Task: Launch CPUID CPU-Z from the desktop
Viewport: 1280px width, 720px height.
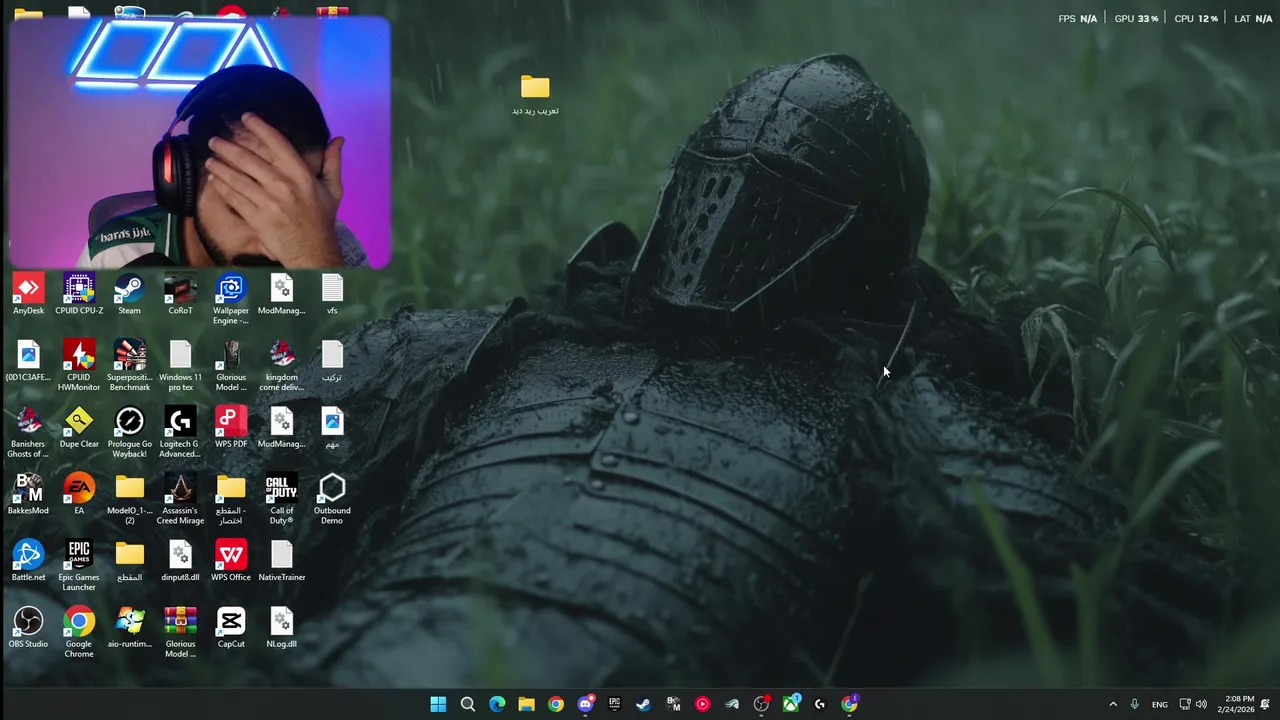Action: pos(79,295)
